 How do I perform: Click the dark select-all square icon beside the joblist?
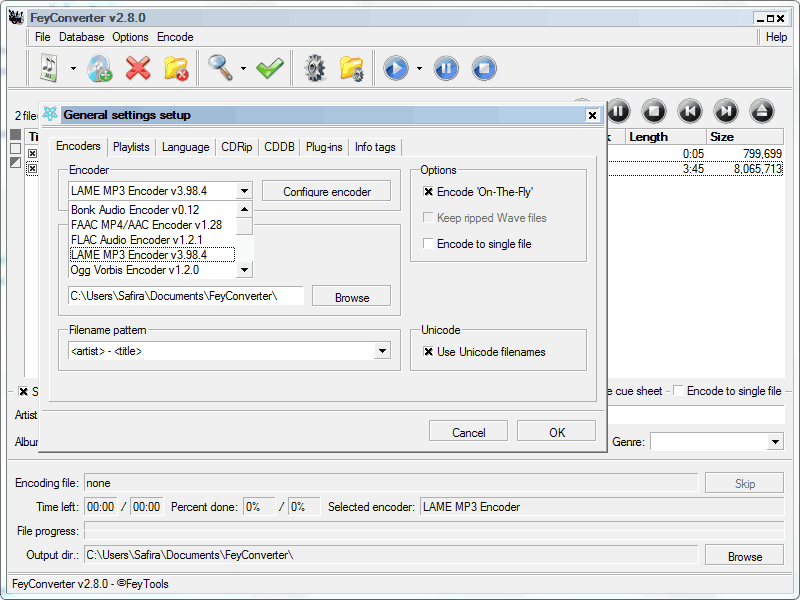point(16,135)
